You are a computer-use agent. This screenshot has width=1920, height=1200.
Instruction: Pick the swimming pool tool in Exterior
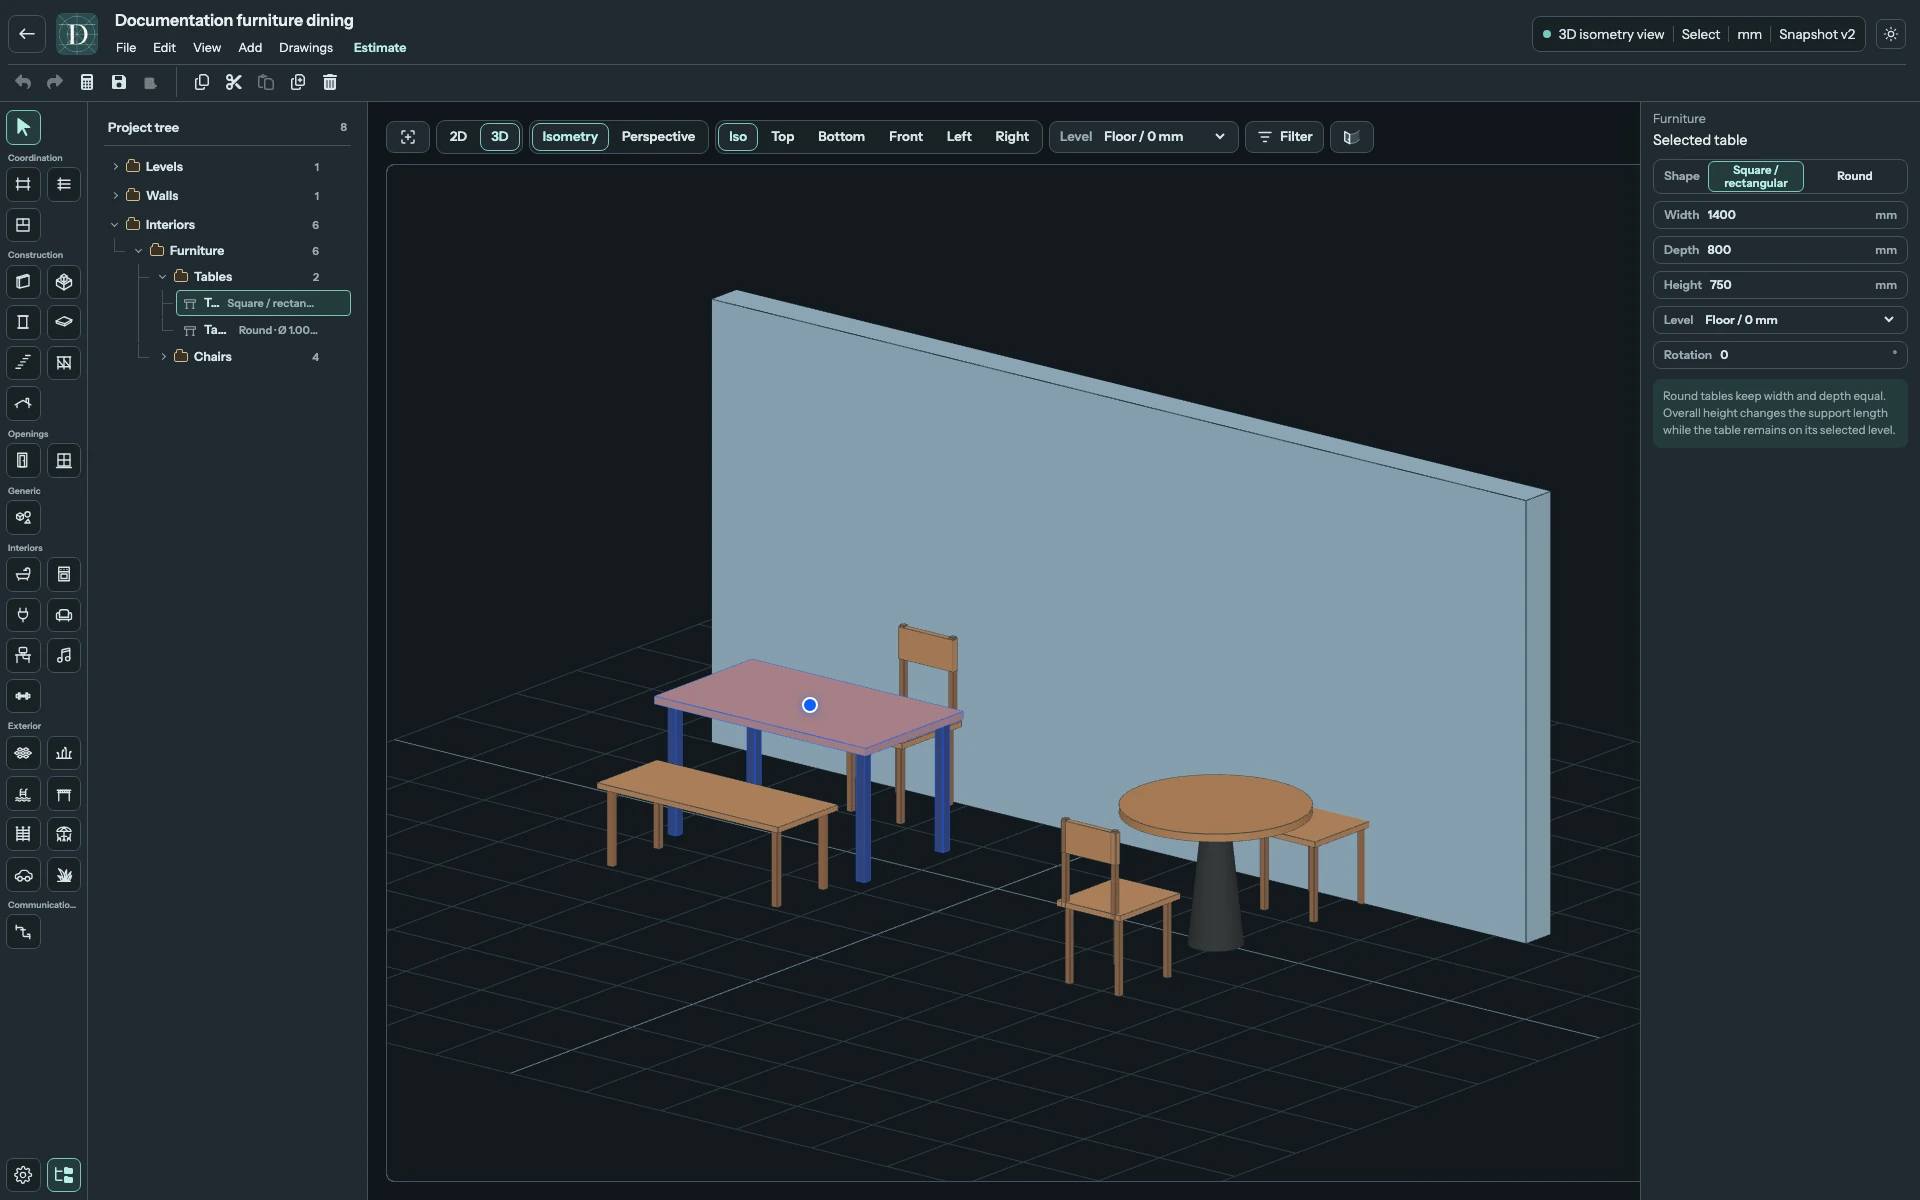coord(23,794)
